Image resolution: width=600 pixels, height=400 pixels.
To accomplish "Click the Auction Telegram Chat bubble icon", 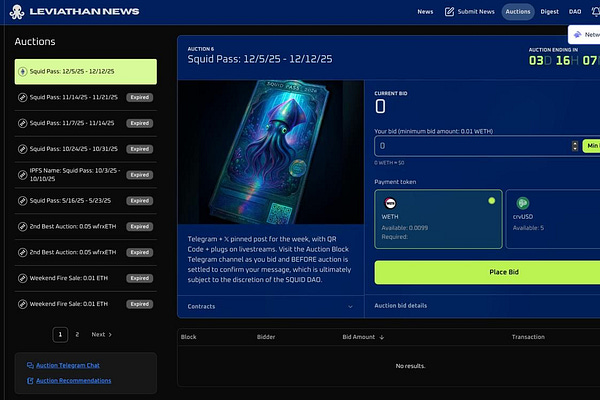I will 30,366.
